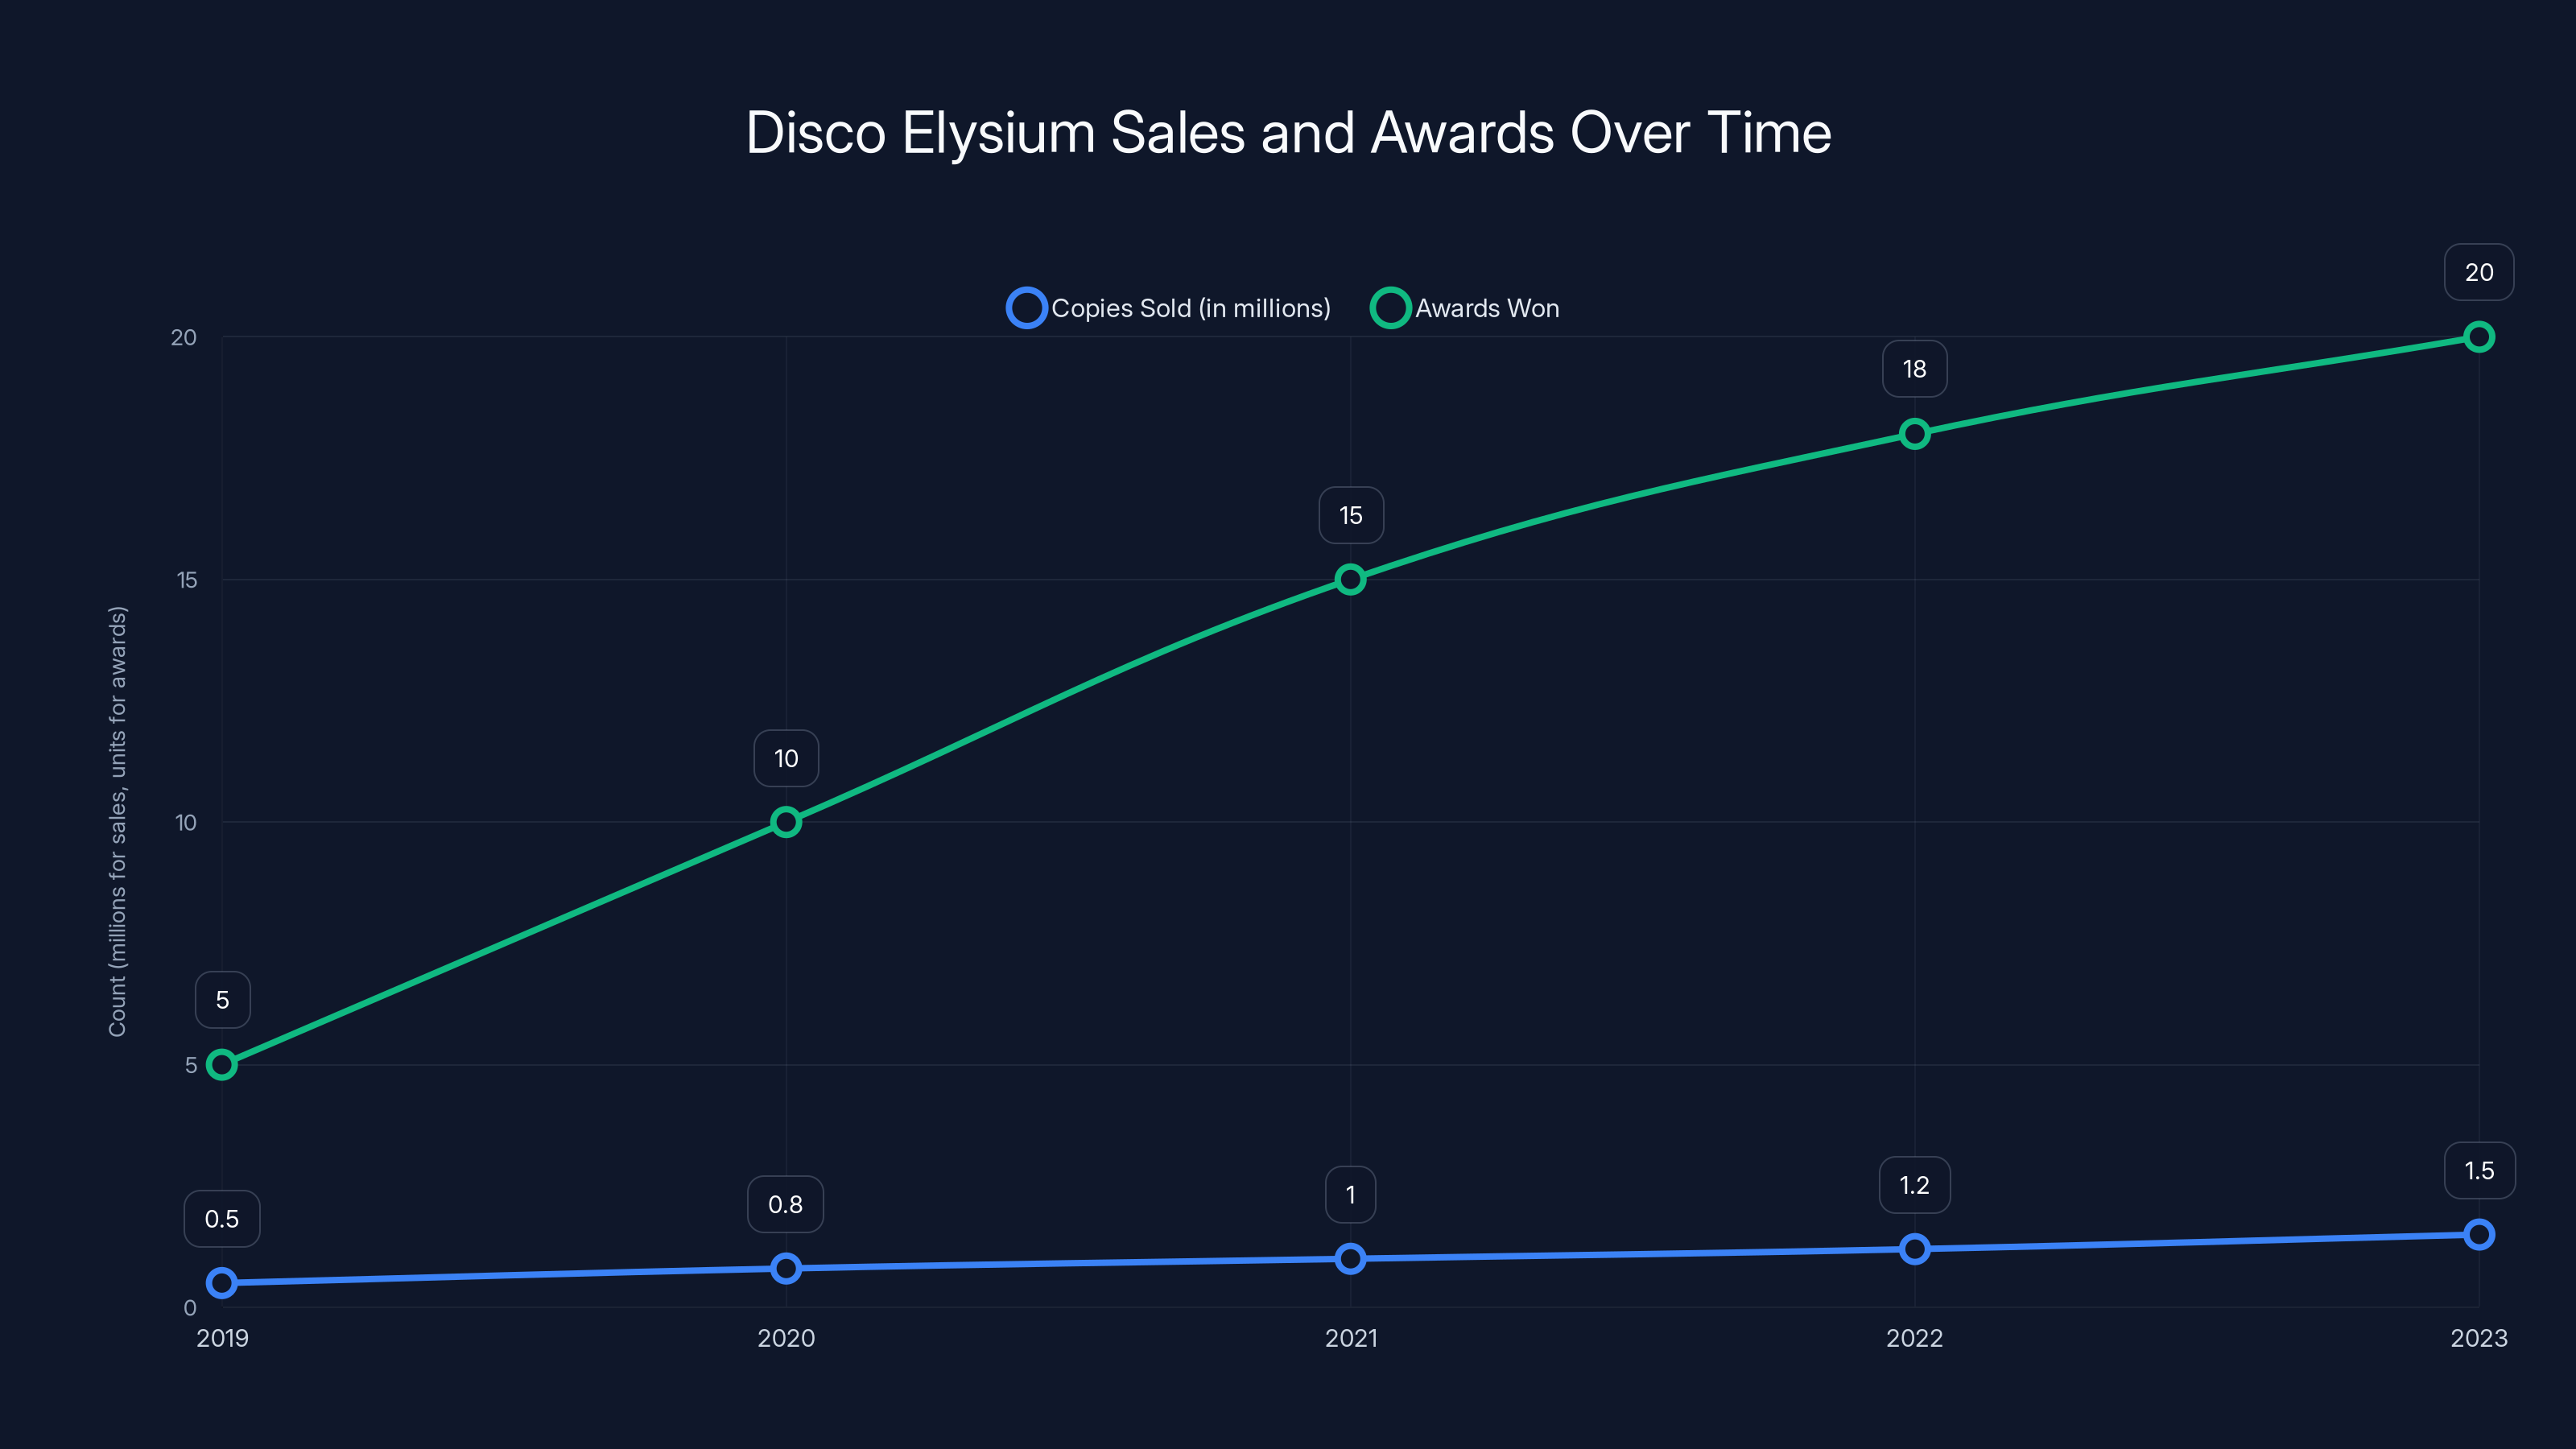Click the blue Copies Sold legend marker icon

click(1026, 308)
